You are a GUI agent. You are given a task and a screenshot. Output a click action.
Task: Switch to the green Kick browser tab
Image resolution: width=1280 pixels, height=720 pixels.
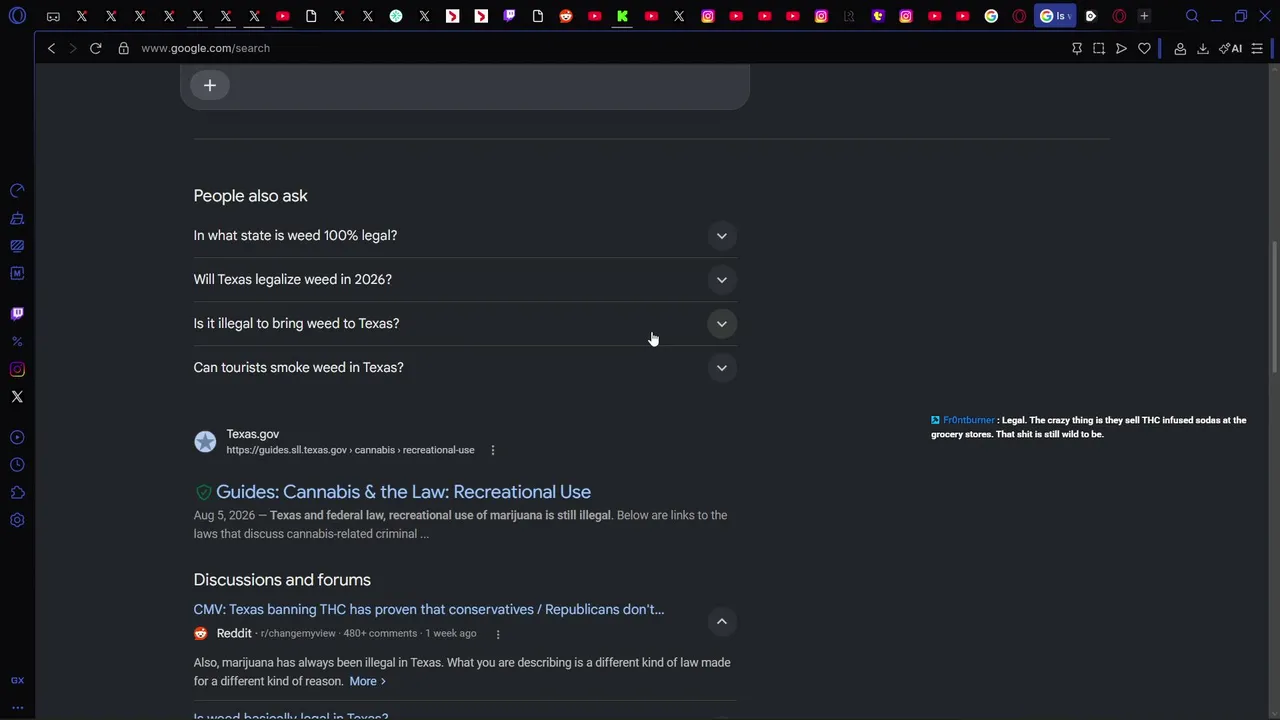pyautogui.click(x=622, y=16)
